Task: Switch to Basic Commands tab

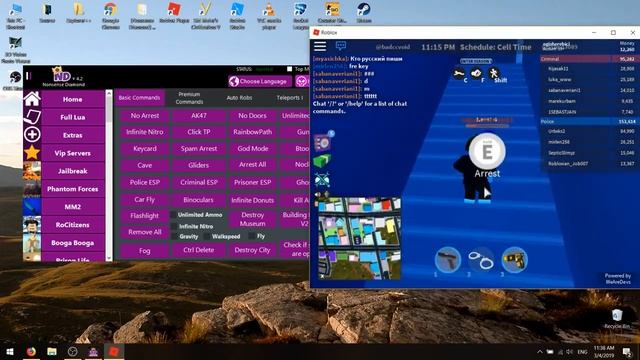Action: tap(139, 98)
